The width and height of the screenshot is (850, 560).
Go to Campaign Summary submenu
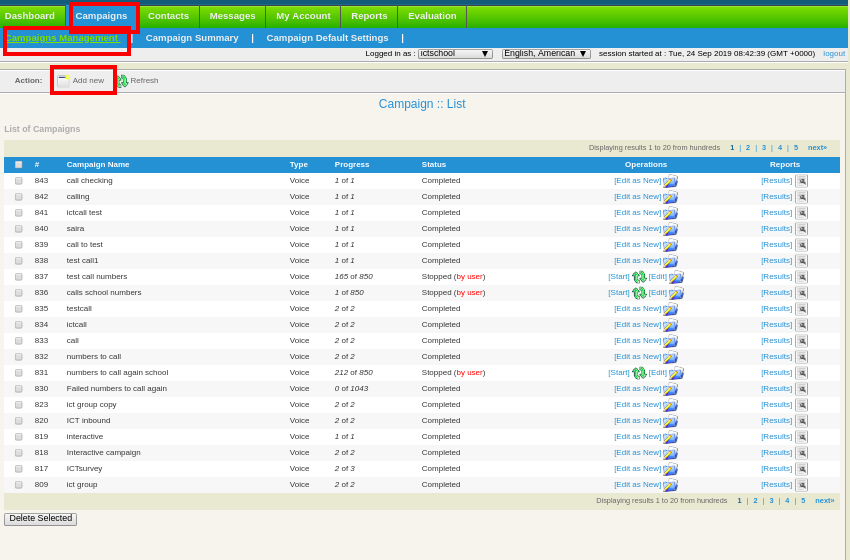pos(192,38)
